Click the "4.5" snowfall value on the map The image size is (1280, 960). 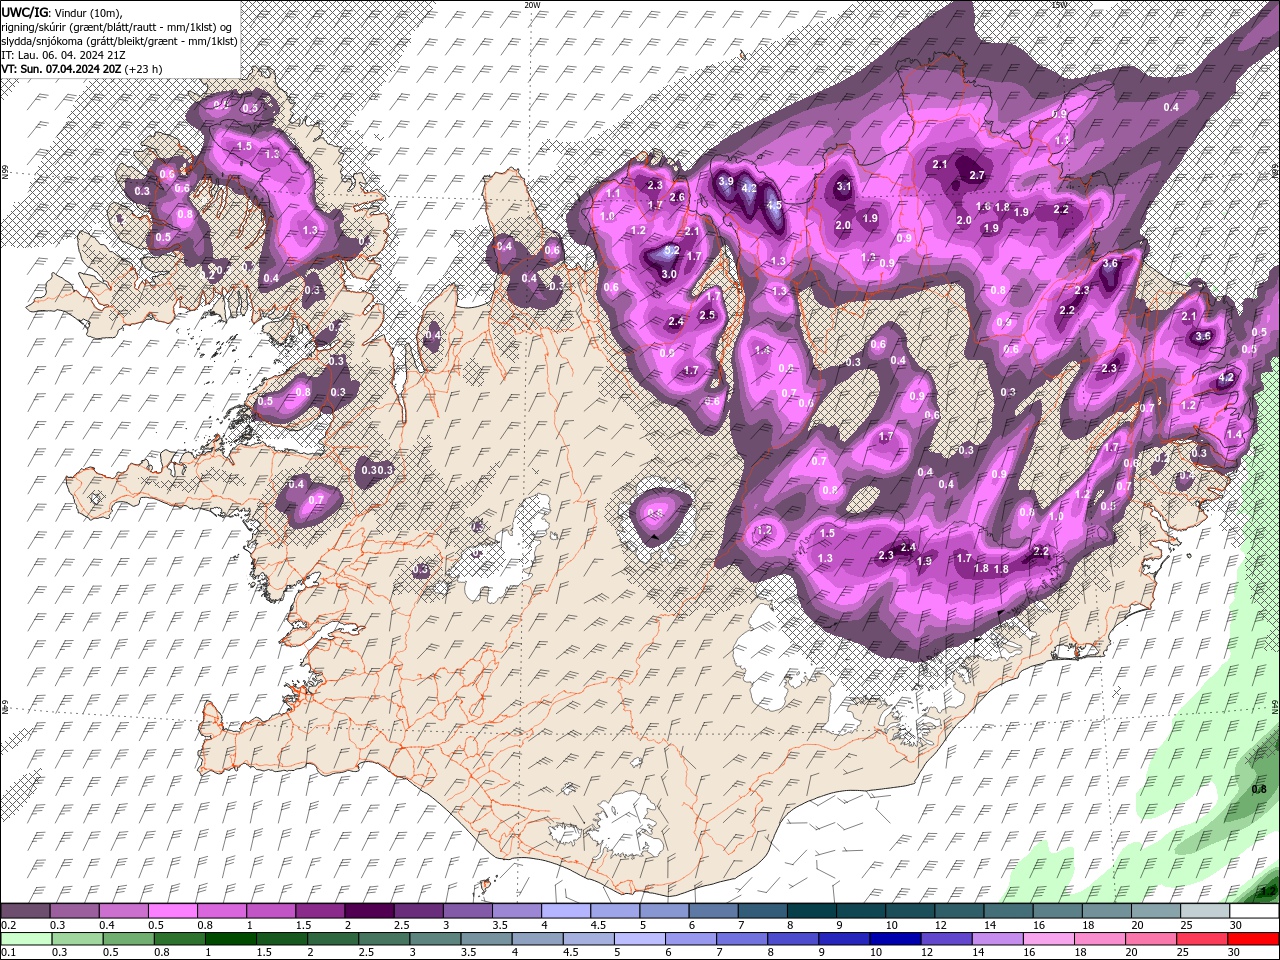(x=773, y=204)
